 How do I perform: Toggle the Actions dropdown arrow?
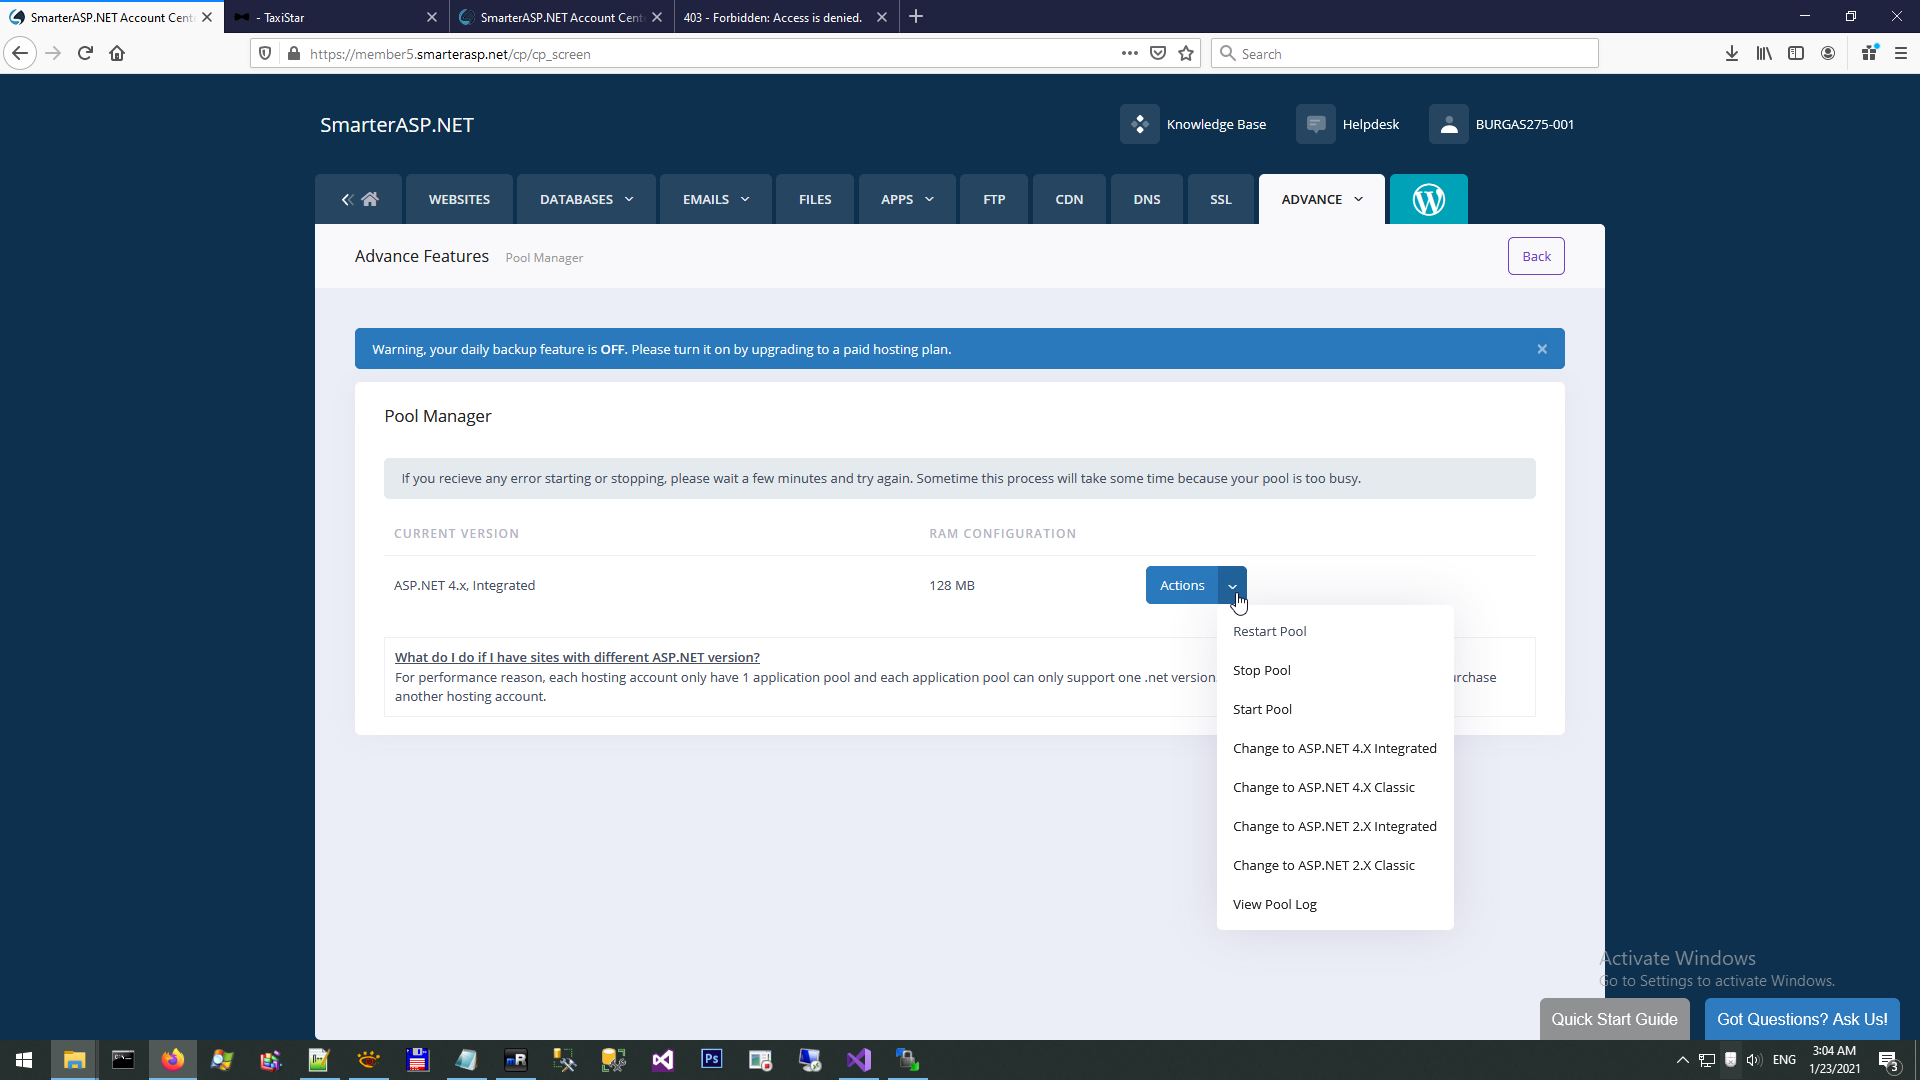1232,586
